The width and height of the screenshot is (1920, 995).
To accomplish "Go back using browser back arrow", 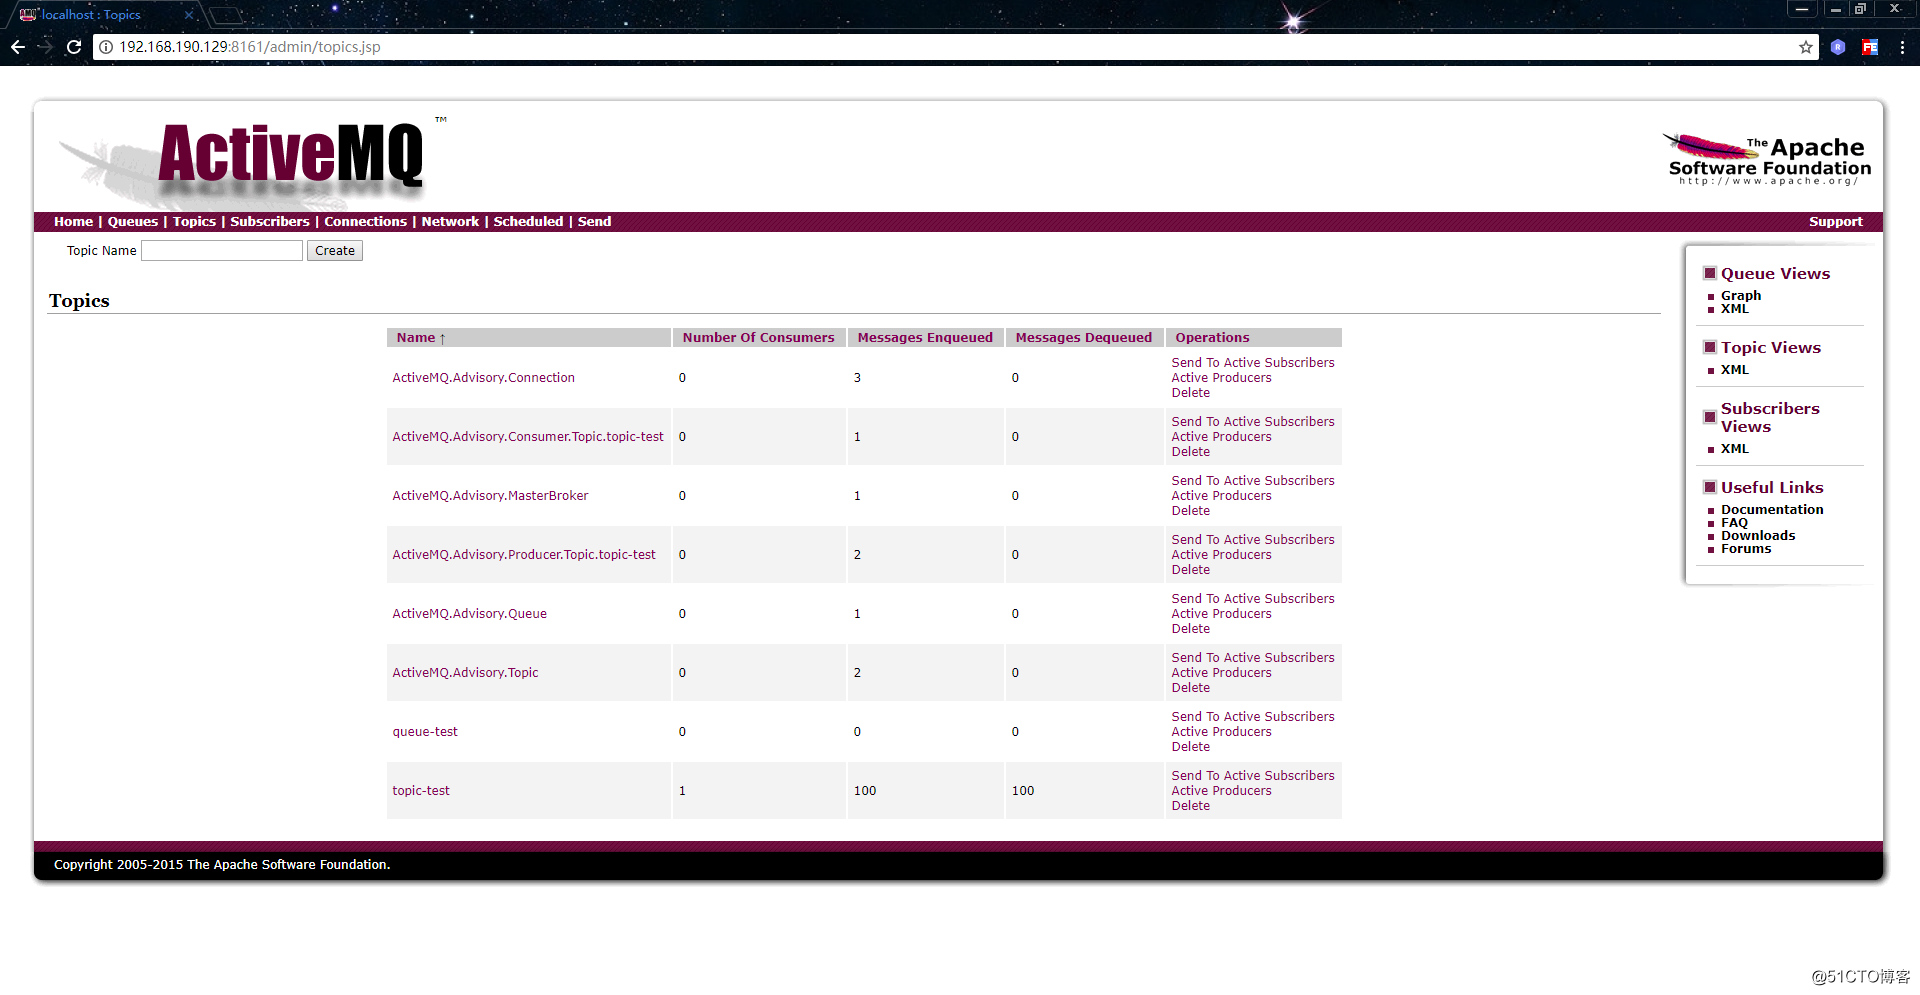I will pyautogui.click(x=18, y=47).
